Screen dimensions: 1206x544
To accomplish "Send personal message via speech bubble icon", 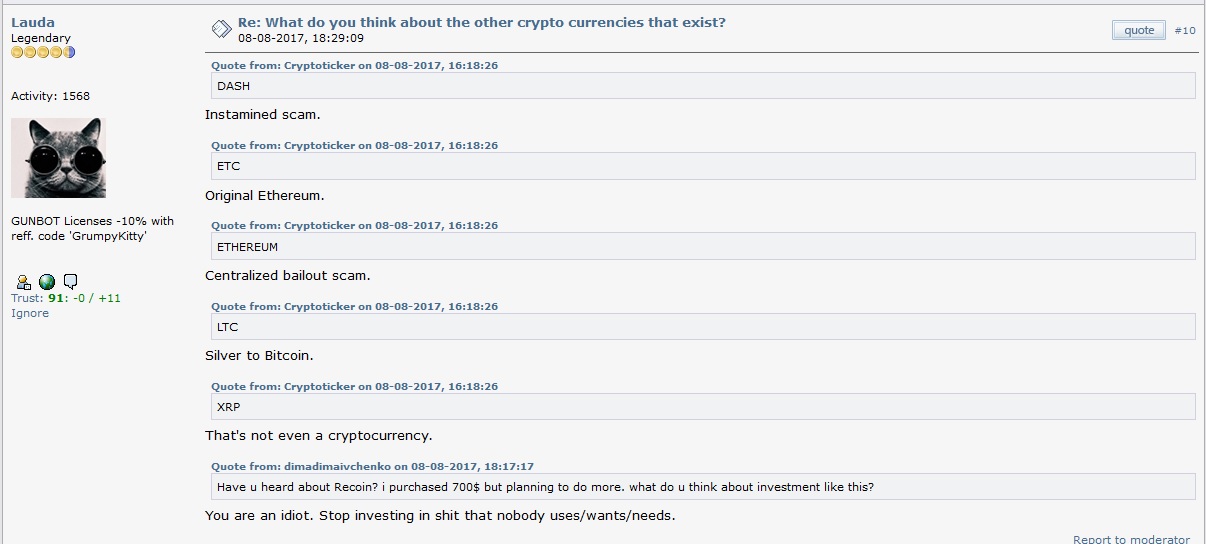I will (x=70, y=282).
